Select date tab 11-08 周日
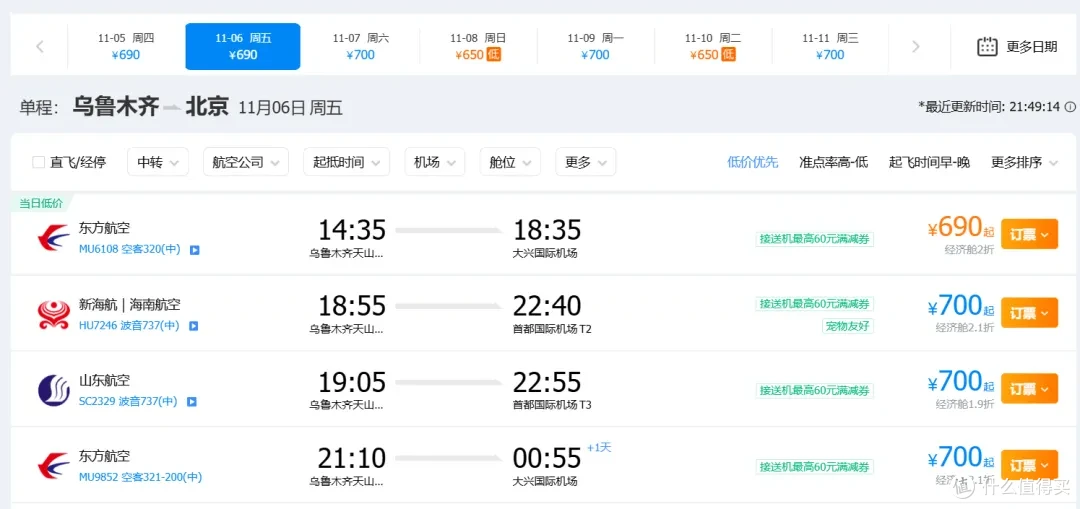 [477, 47]
